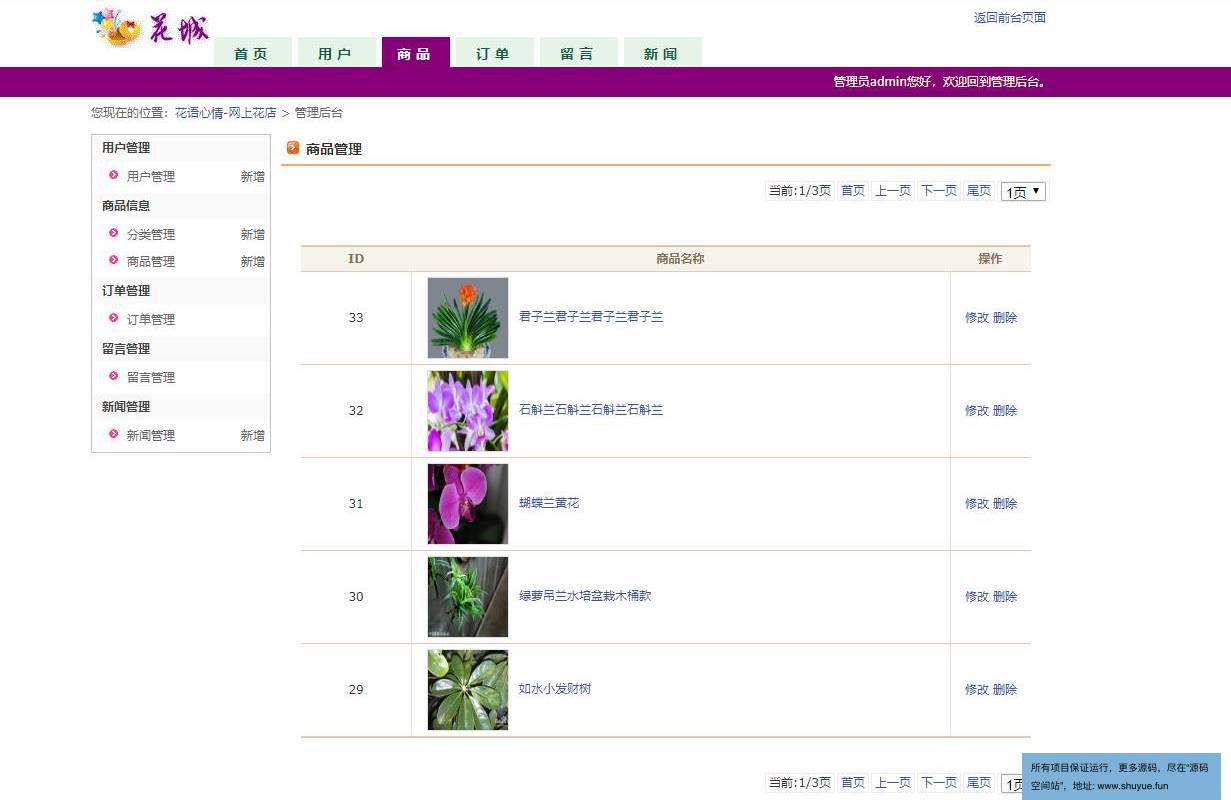Screen dimensions: 1231x800
Task: Open product name 如水小发财树
Action: pos(555,689)
